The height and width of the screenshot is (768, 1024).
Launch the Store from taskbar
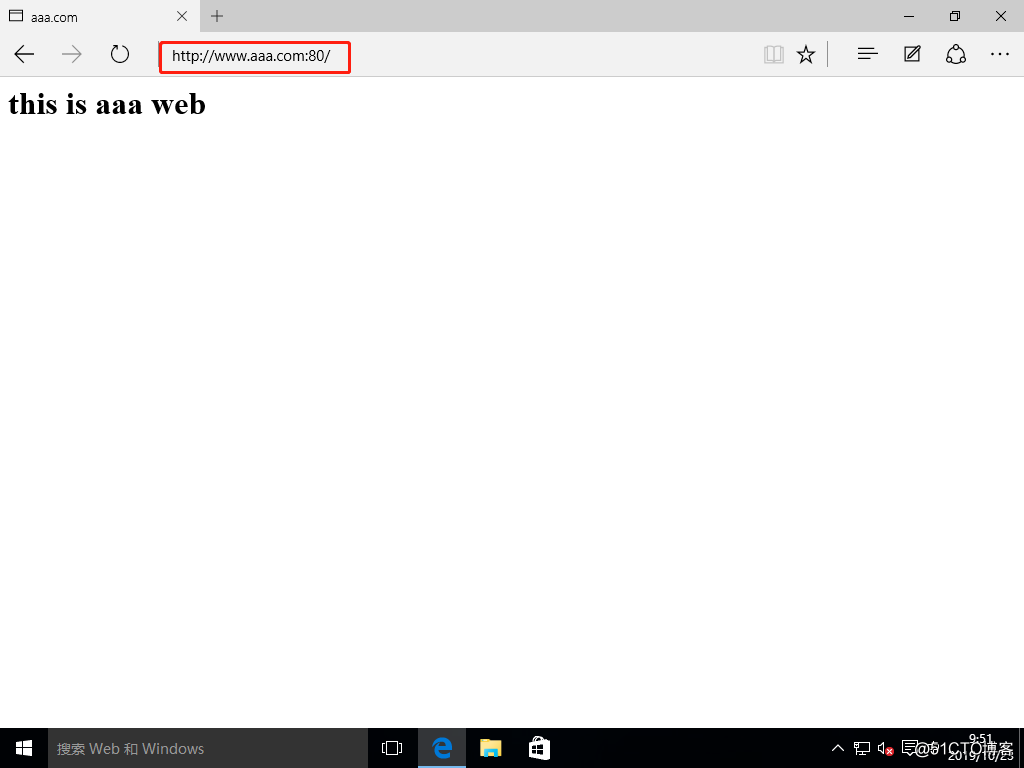(539, 748)
